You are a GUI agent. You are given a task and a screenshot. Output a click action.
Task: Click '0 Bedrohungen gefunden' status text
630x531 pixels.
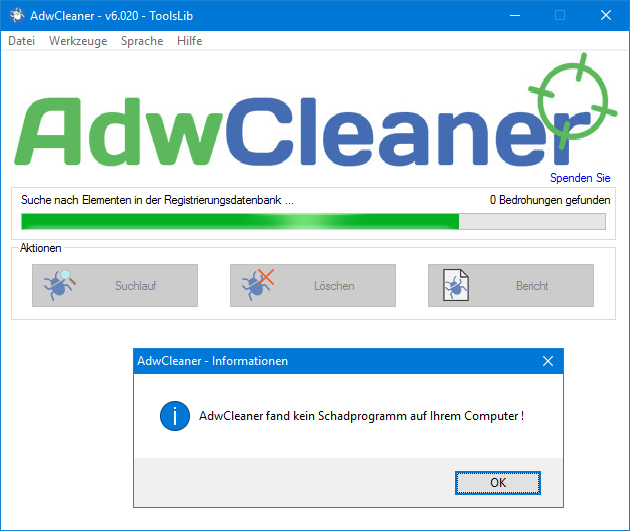[x=550, y=200]
